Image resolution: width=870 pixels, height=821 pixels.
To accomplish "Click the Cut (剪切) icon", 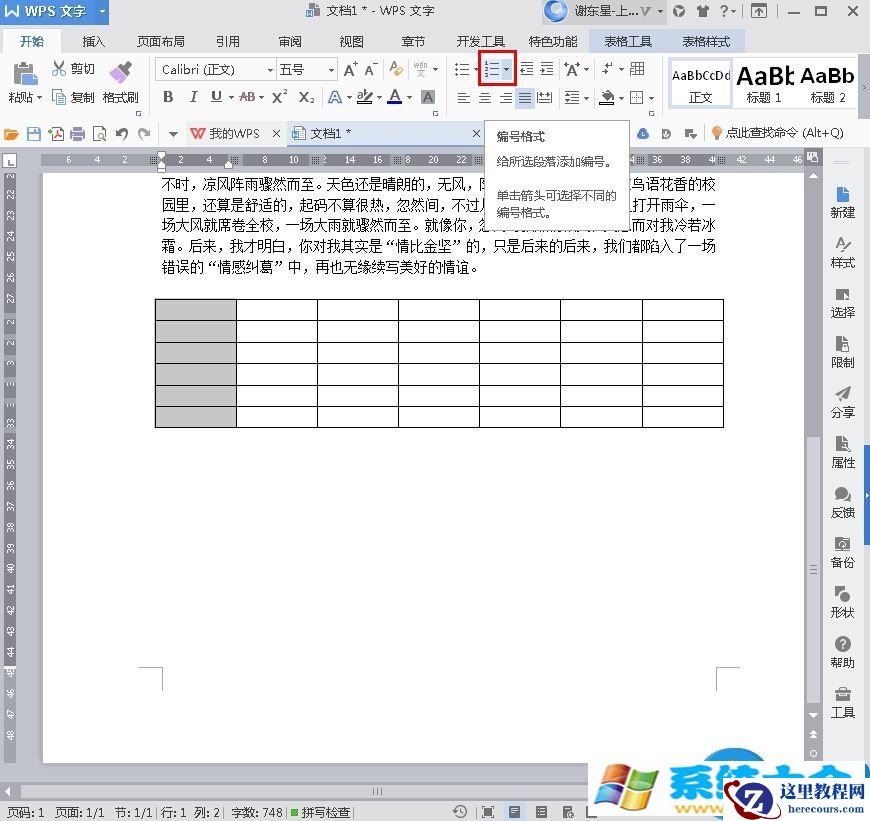I will (x=60, y=68).
